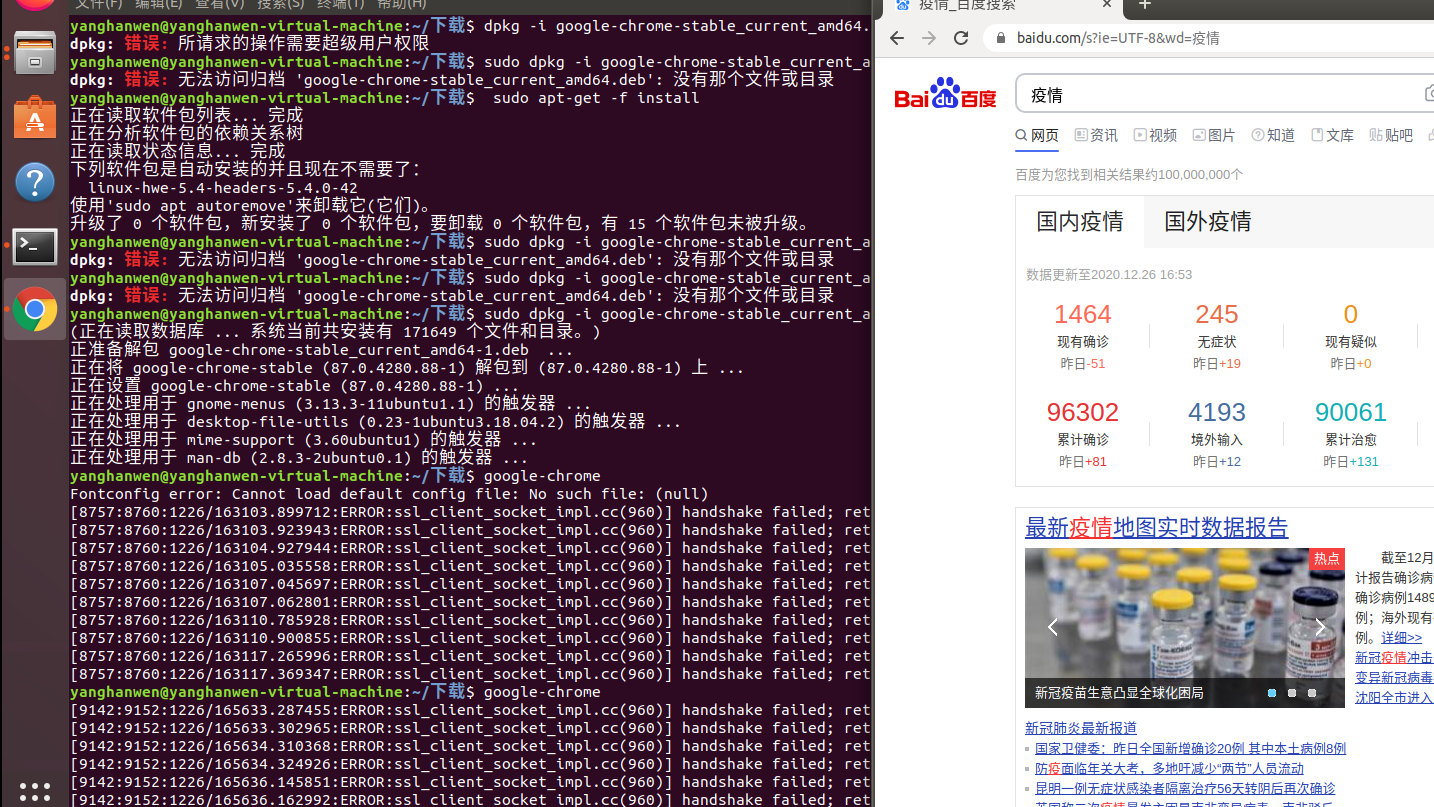
Task: Click the 昨日+81 change under 累计确诊
Action: (1083, 462)
